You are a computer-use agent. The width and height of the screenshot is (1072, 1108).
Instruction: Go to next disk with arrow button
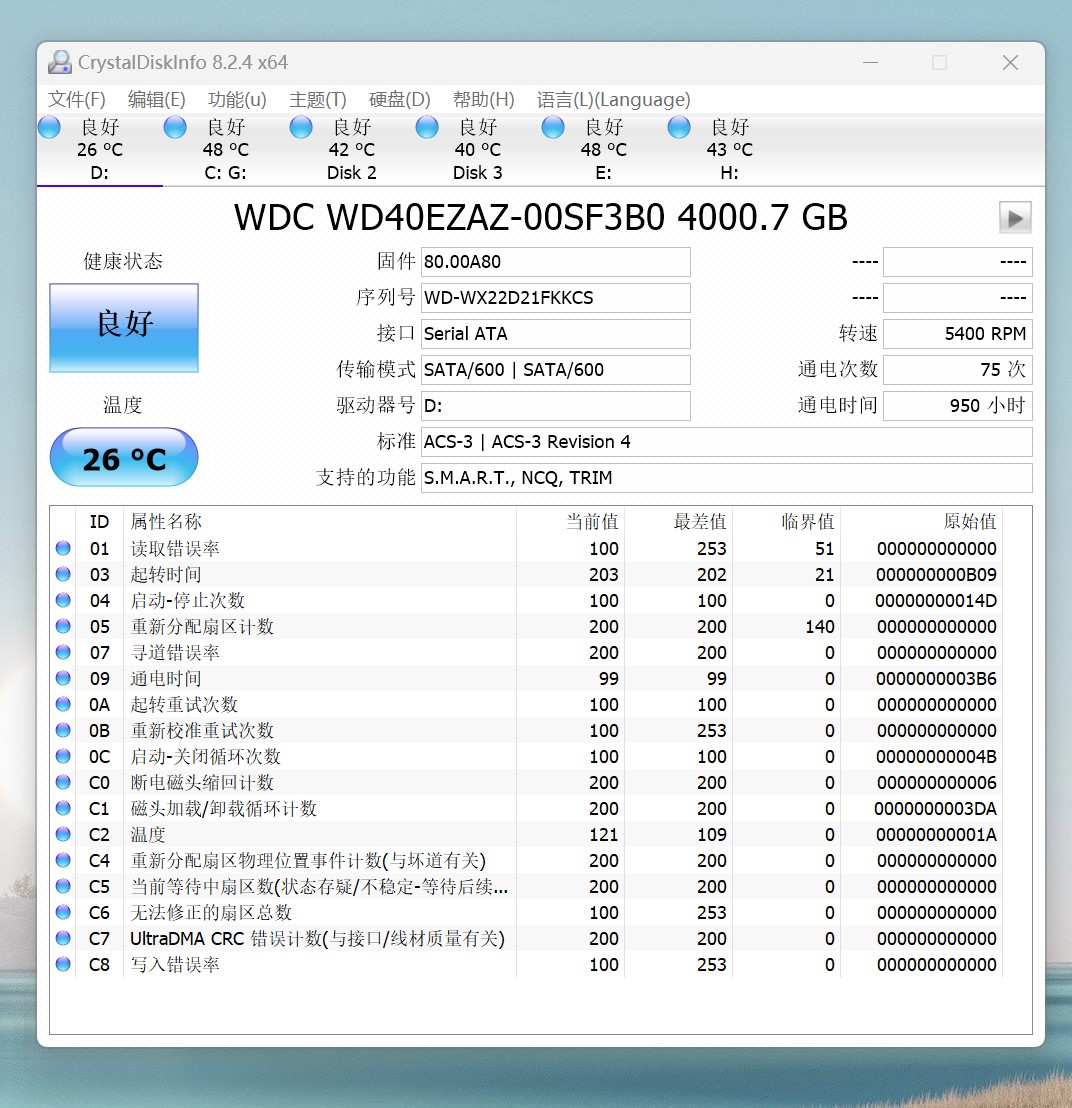click(1015, 218)
